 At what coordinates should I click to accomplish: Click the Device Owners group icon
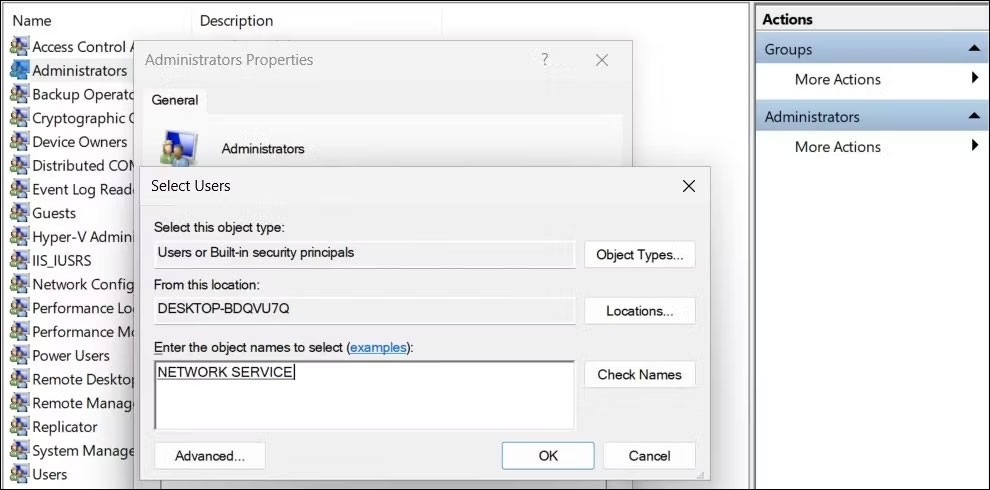(x=19, y=142)
